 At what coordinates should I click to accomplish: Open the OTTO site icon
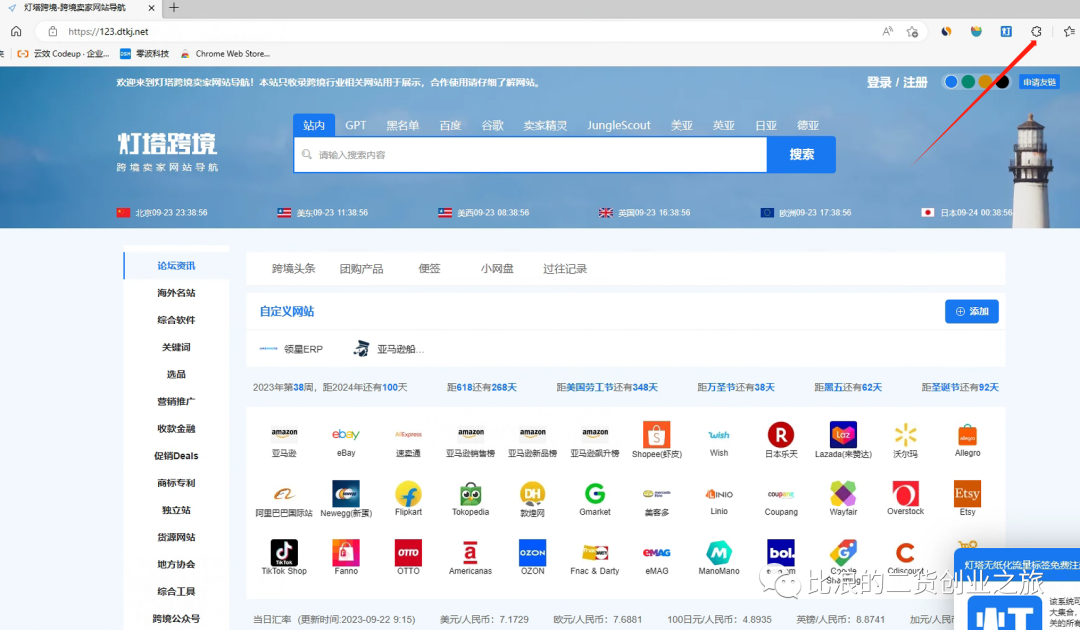click(408, 552)
